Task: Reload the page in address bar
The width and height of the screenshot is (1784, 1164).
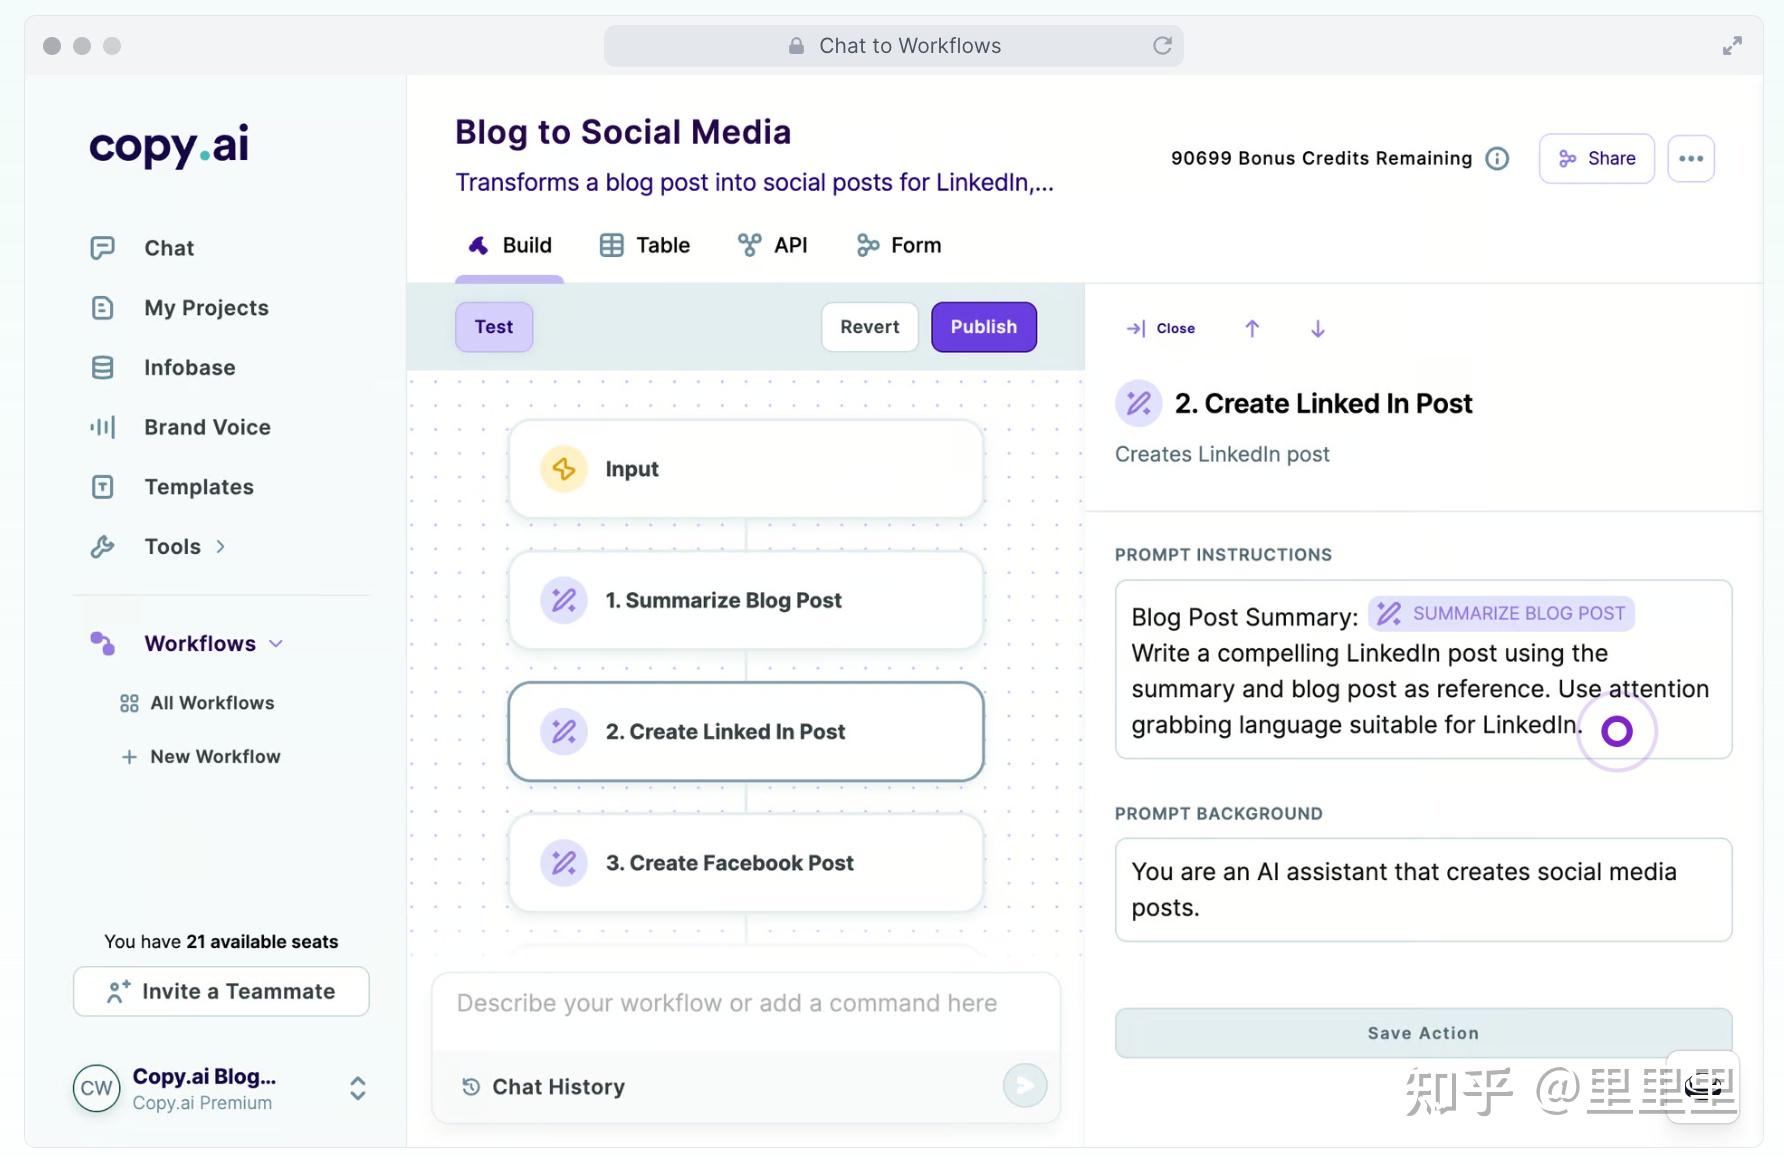Action: click(1162, 46)
